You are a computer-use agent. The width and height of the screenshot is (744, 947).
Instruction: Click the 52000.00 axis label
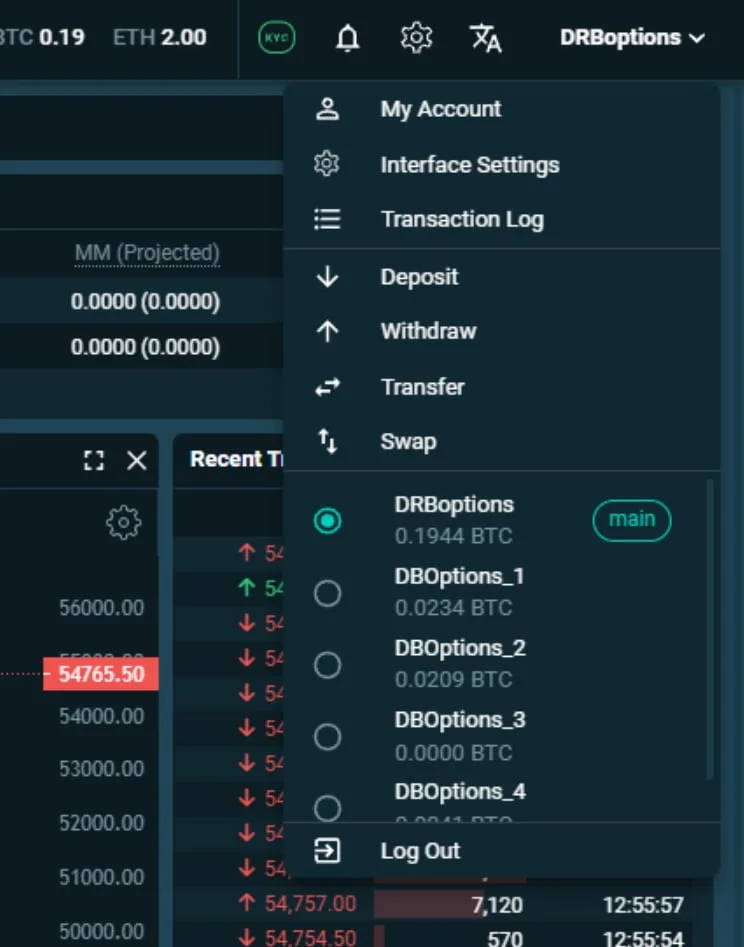(x=101, y=823)
